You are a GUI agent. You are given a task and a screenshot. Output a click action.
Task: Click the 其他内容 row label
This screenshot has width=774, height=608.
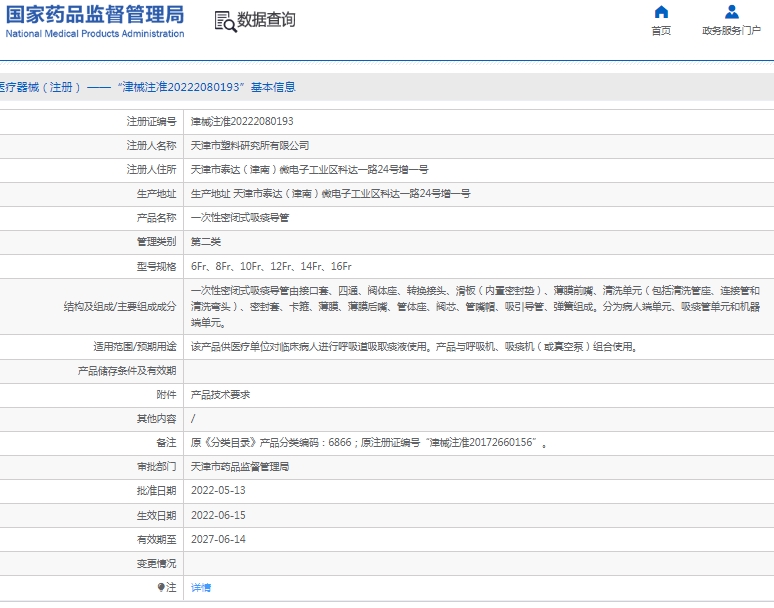point(156,419)
